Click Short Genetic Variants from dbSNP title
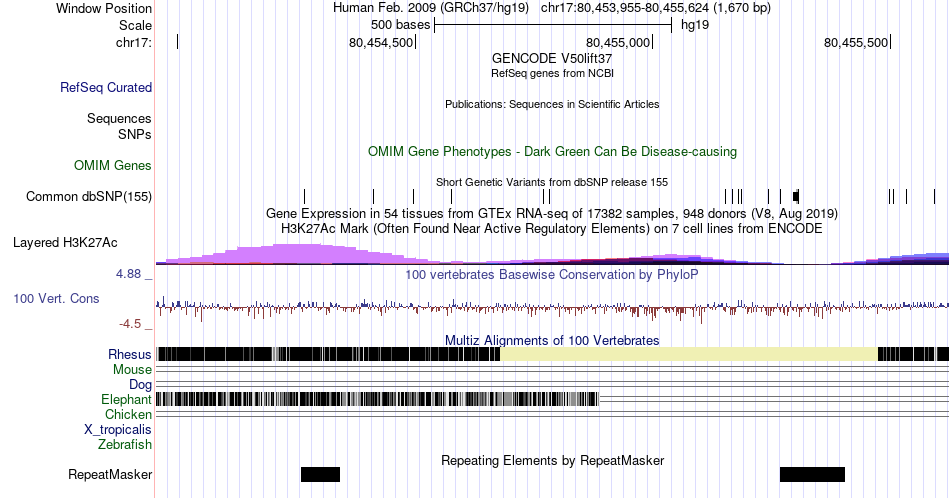This screenshot has width=950, height=498. pyautogui.click(x=552, y=182)
